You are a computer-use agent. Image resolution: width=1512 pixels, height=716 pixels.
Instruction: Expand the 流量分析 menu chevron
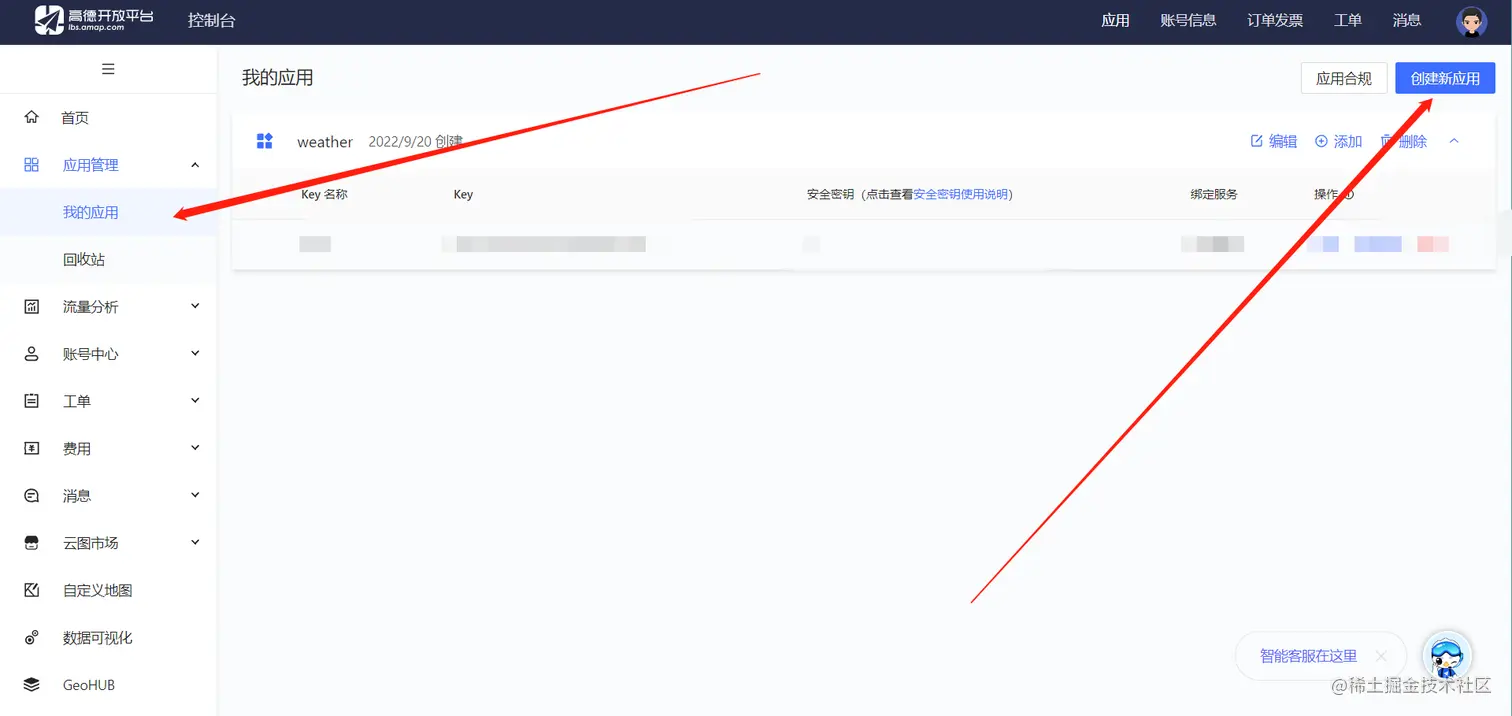coord(195,306)
